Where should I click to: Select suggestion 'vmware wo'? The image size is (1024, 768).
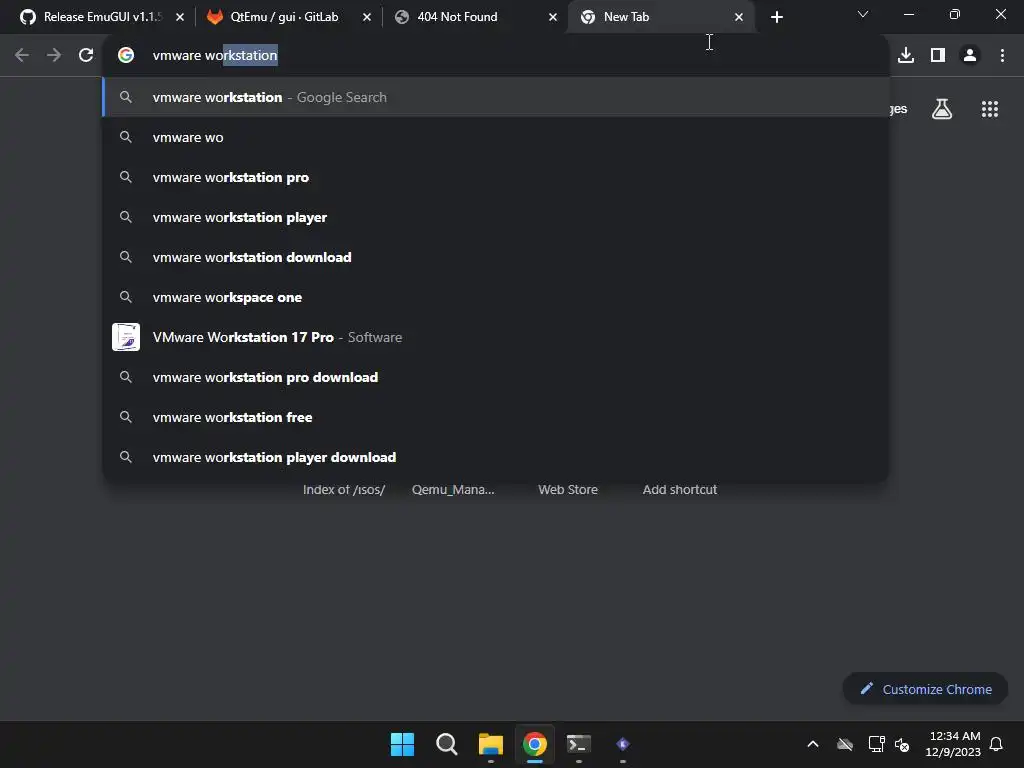click(496, 137)
